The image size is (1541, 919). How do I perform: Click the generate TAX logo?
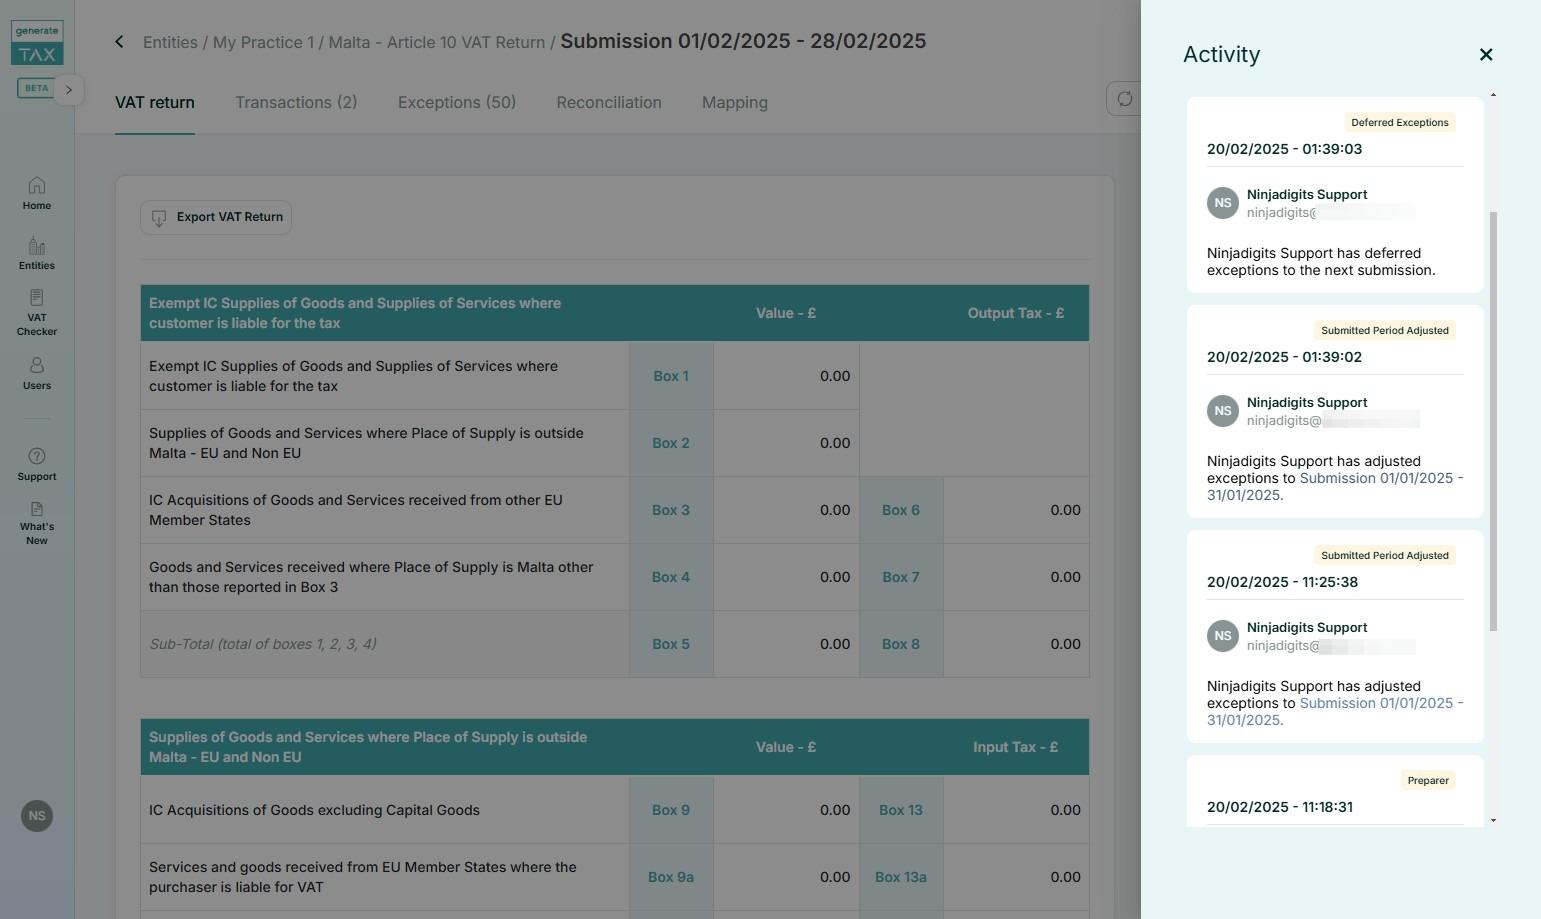pos(37,43)
